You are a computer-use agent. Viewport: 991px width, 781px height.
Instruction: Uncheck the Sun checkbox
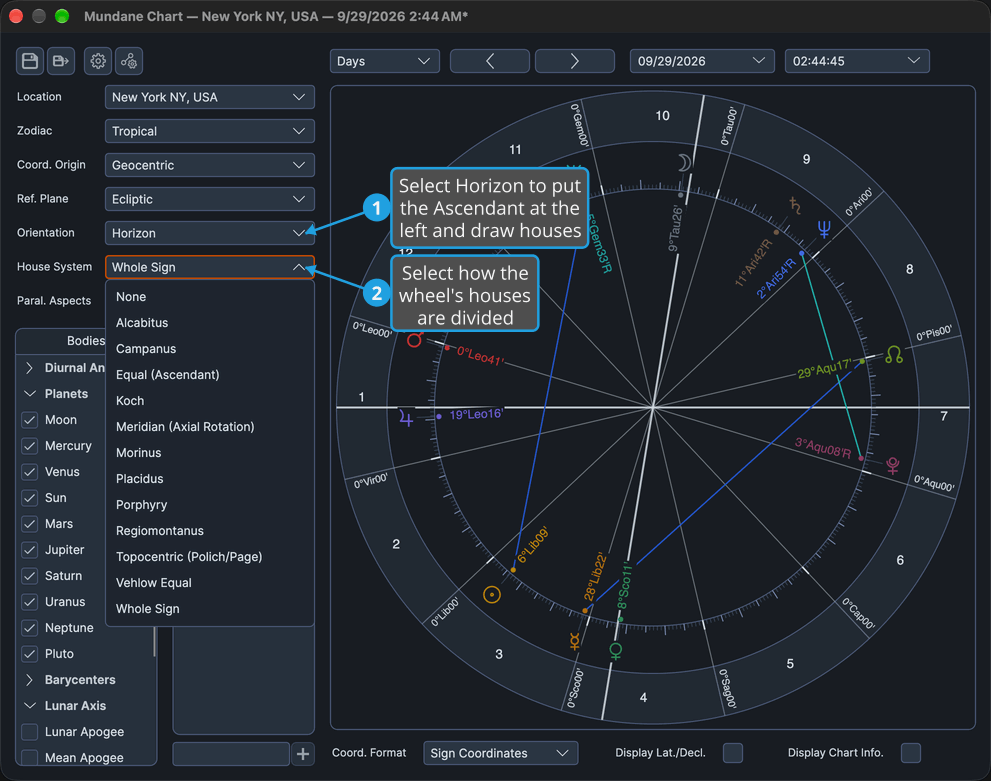pyautogui.click(x=30, y=498)
